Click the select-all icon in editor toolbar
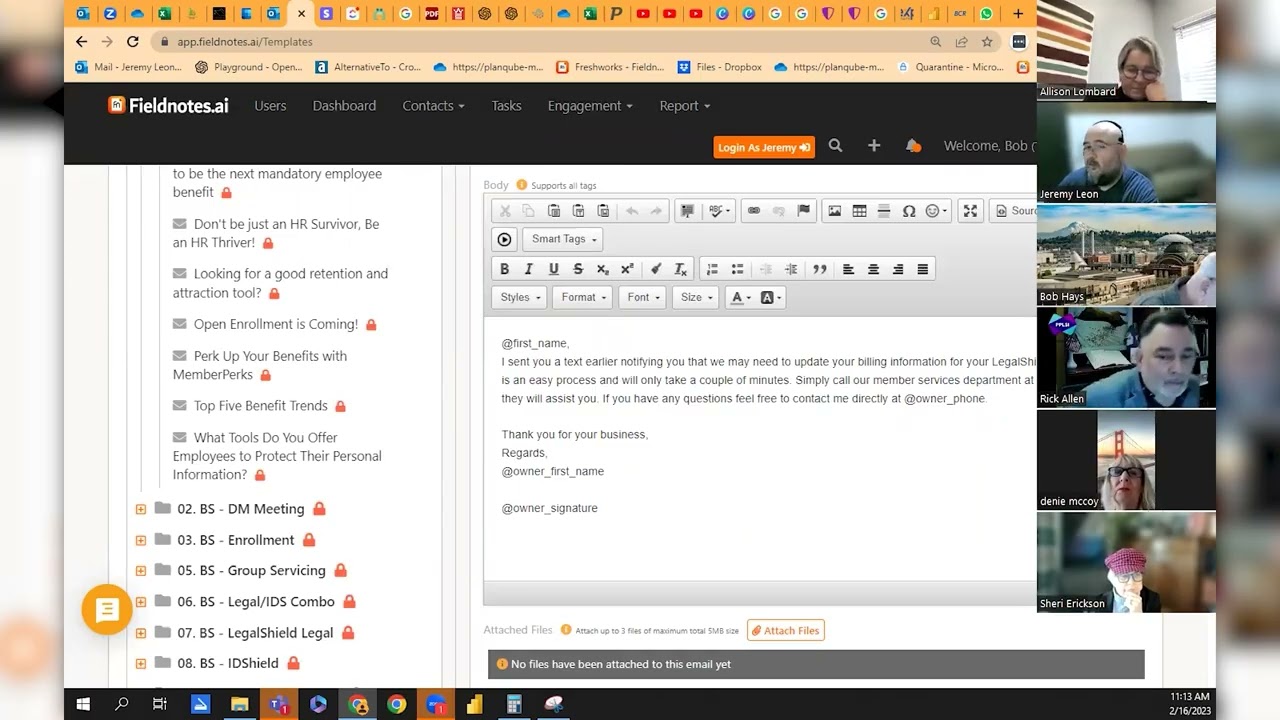 click(687, 211)
